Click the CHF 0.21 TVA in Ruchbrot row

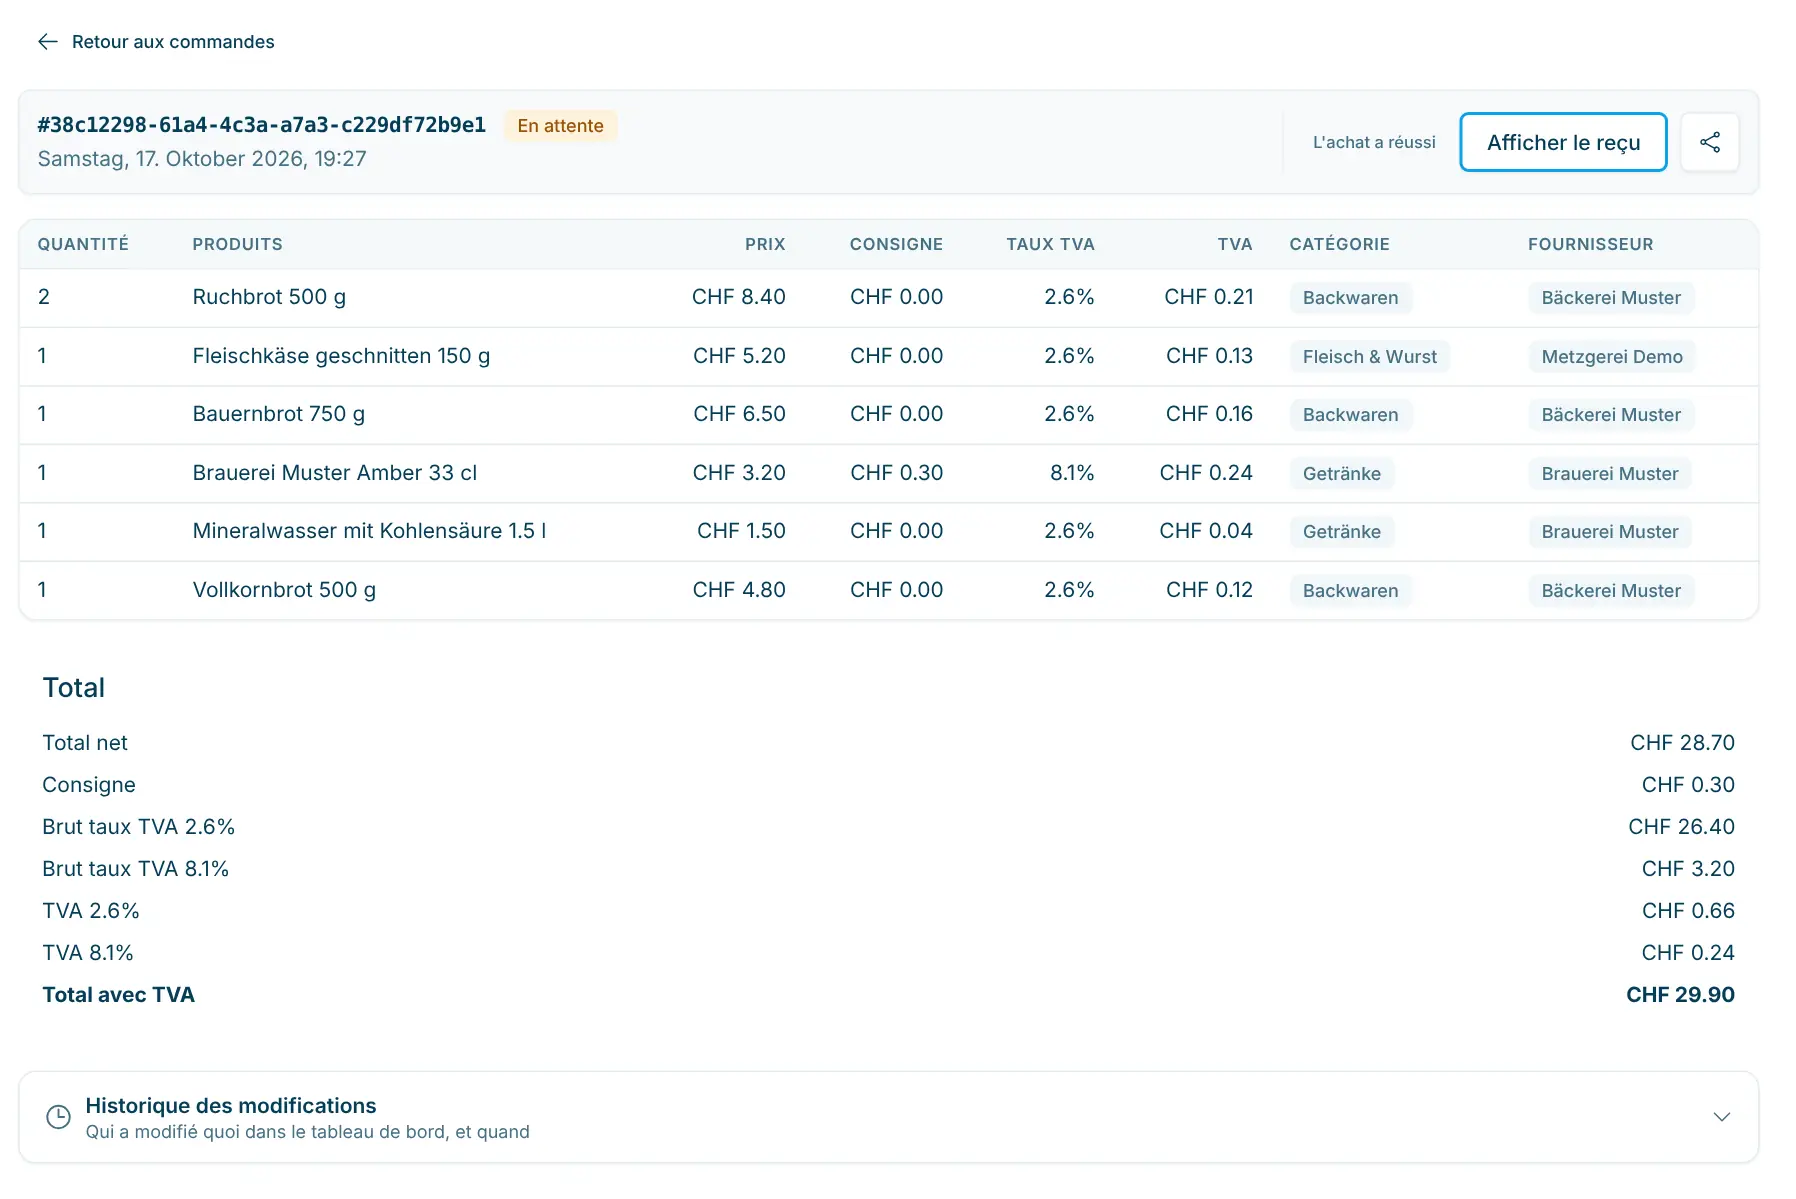click(1208, 297)
